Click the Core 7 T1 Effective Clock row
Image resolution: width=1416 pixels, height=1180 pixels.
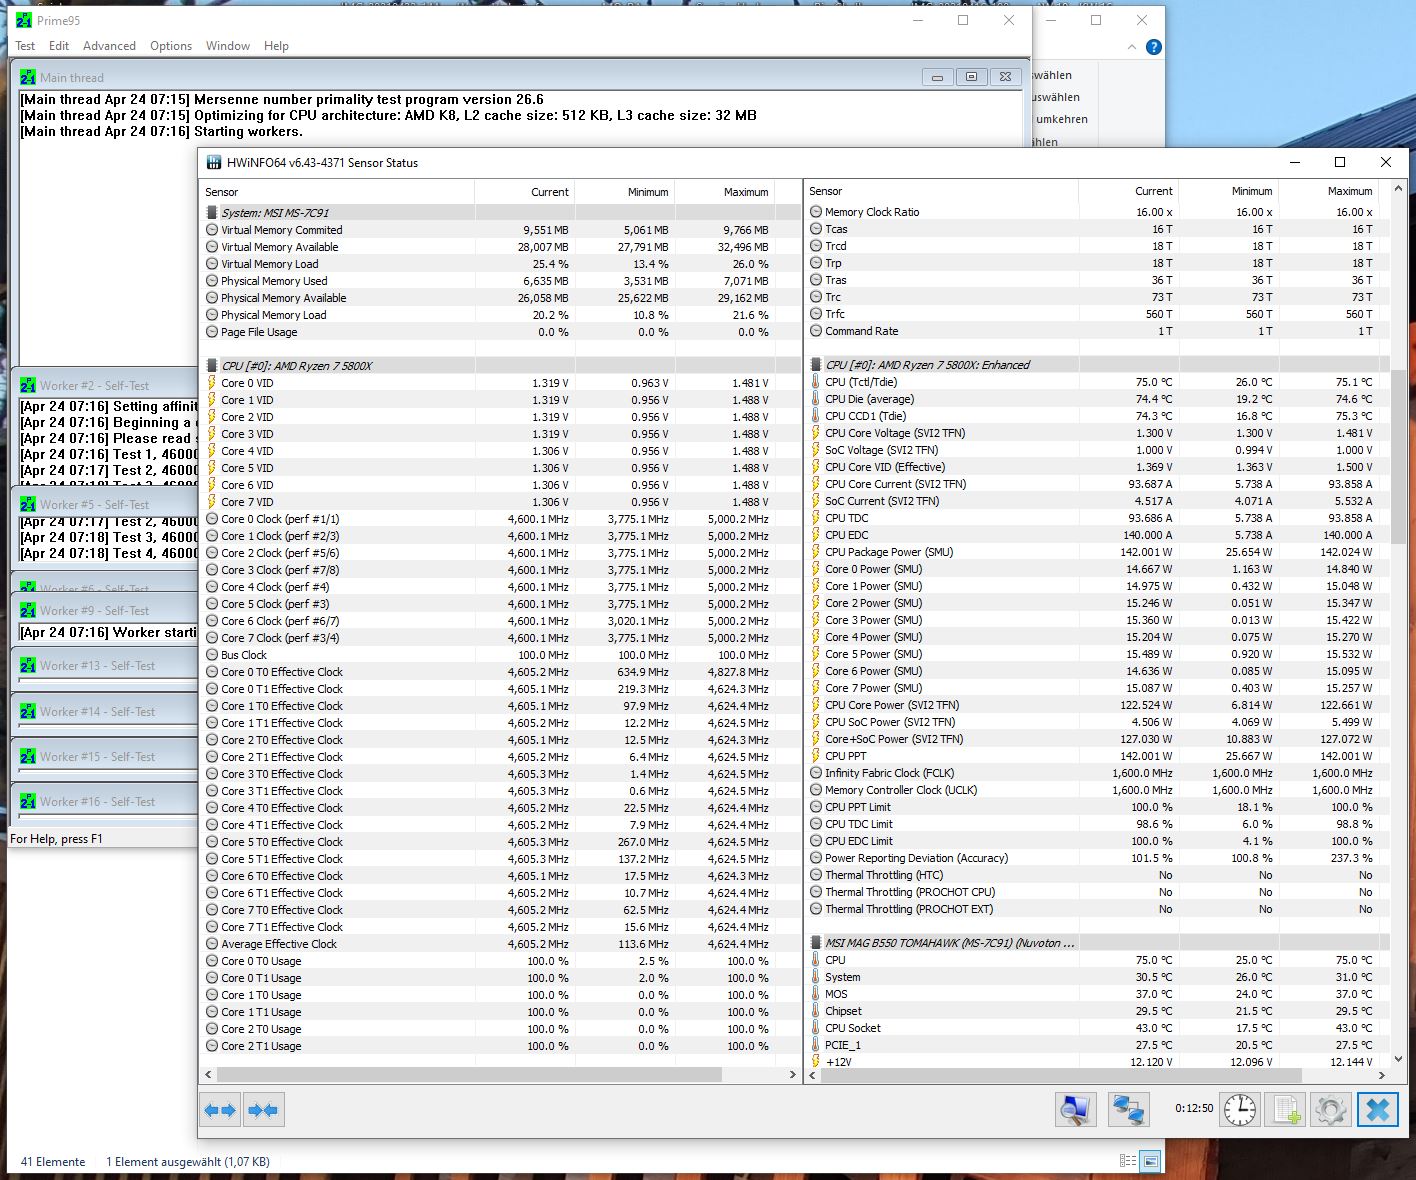pos(500,927)
